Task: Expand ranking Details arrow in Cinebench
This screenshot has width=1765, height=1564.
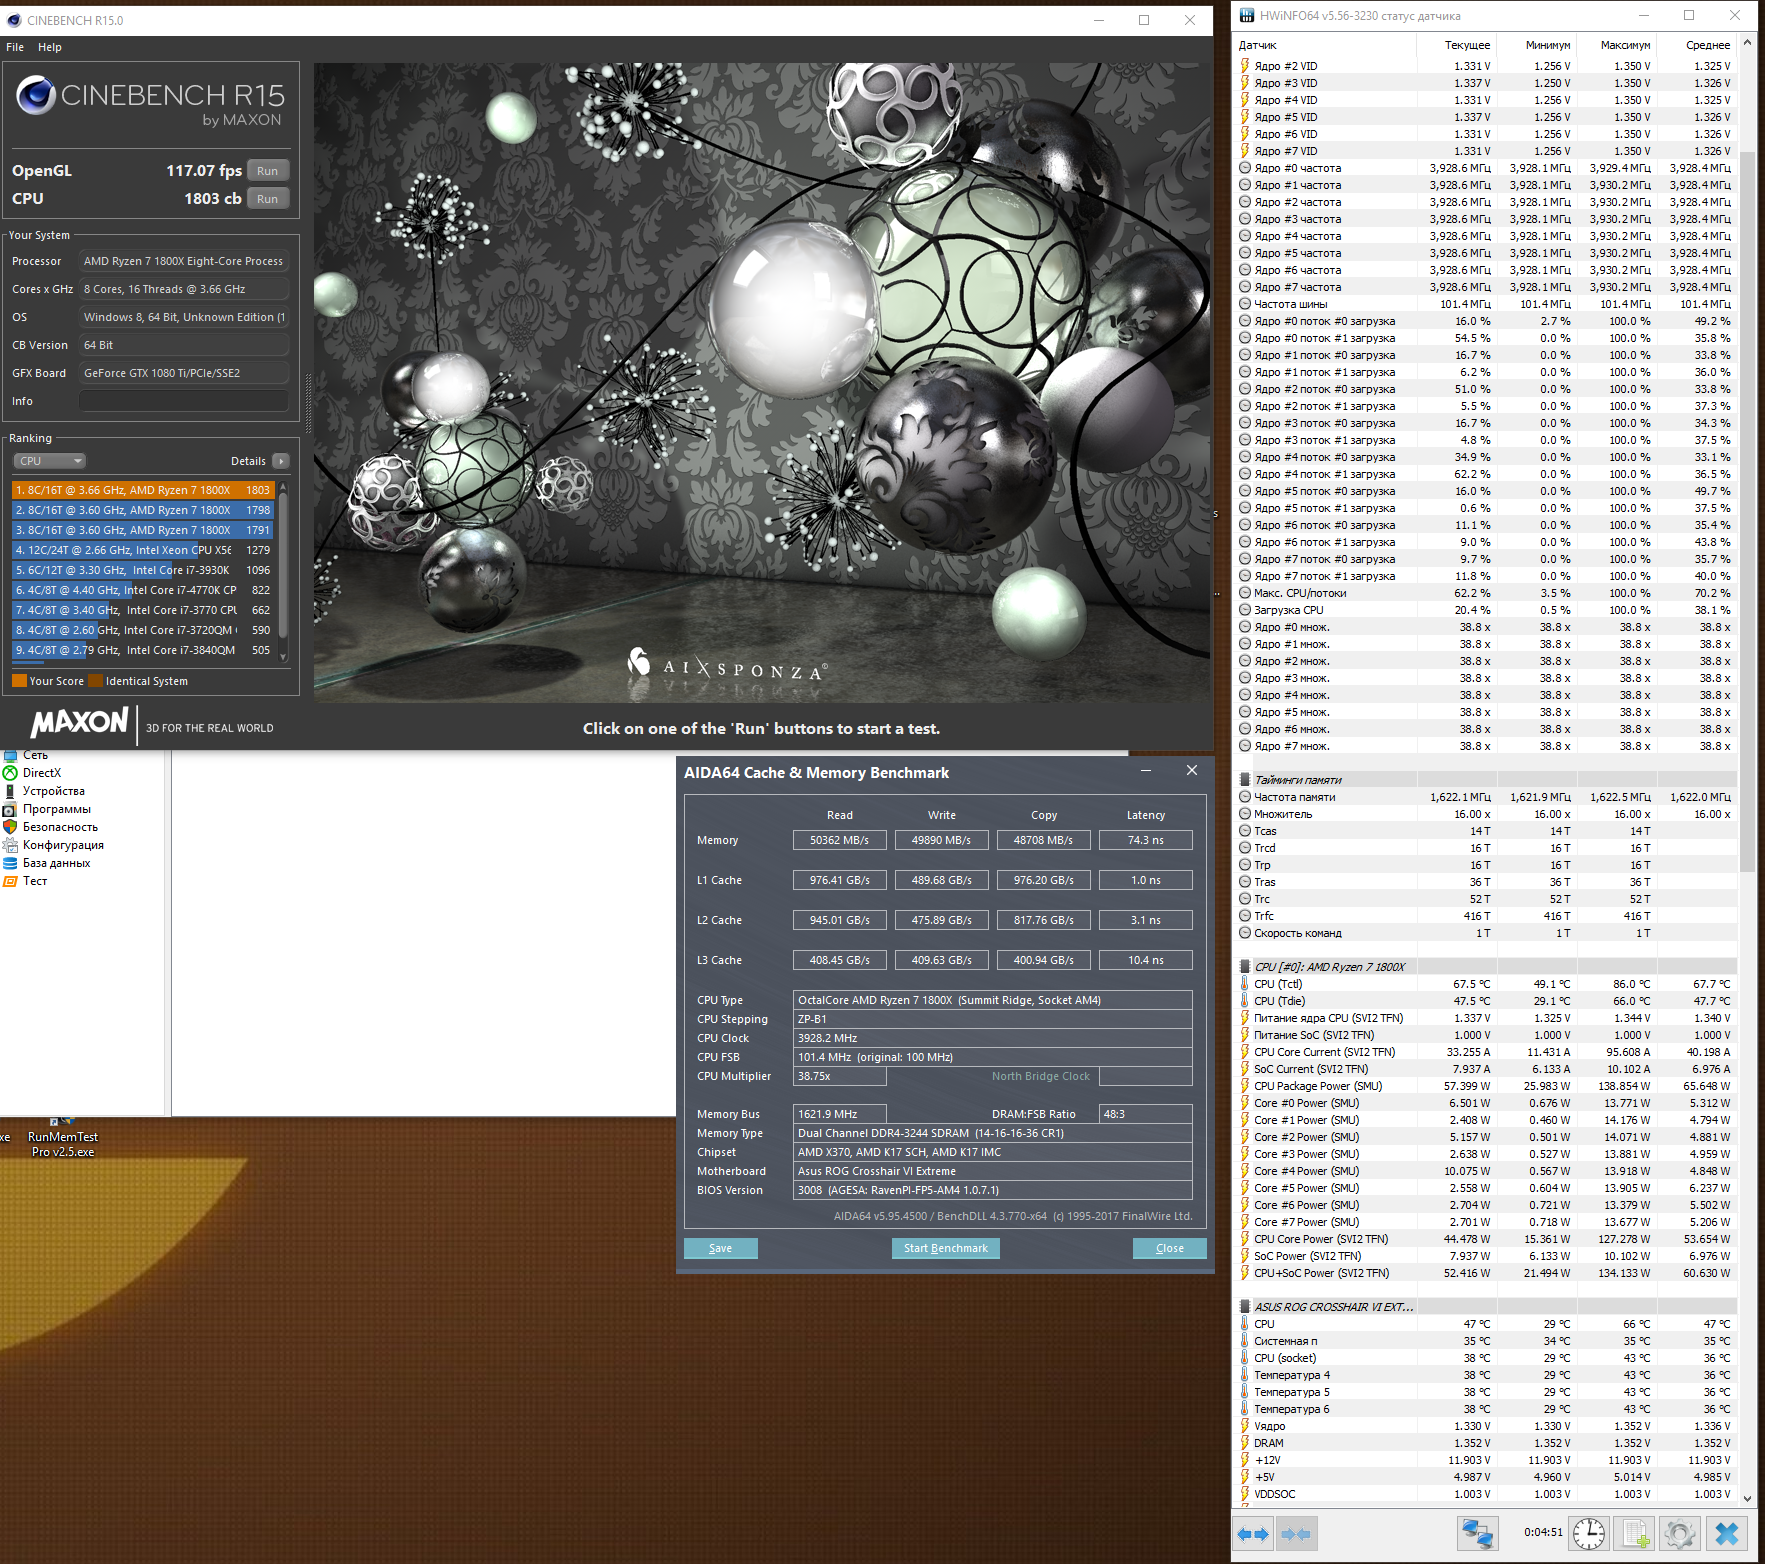Action: (x=281, y=461)
